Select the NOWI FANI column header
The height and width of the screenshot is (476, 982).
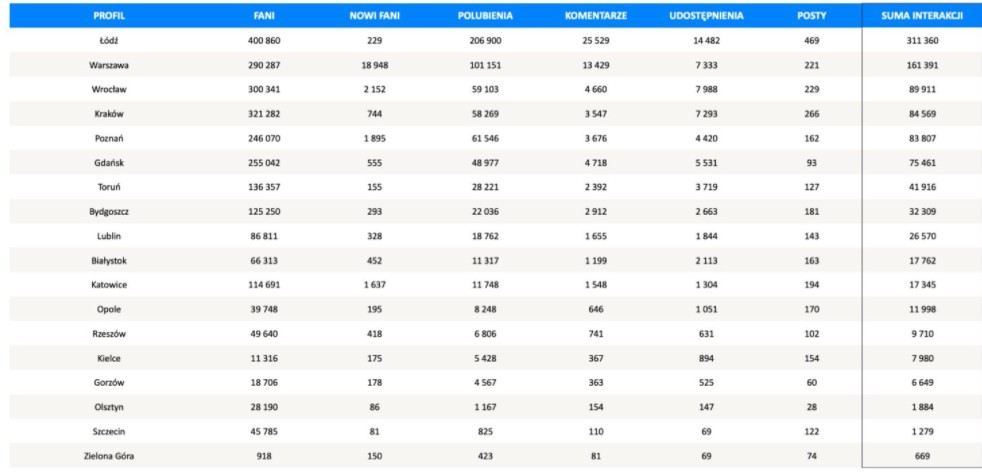click(376, 17)
